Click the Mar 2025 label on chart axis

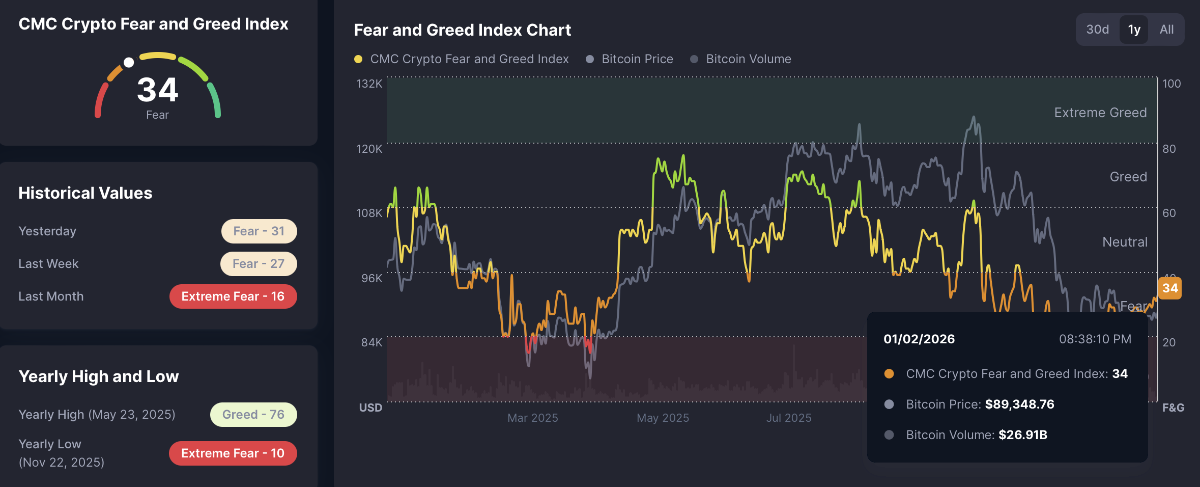[x=532, y=418]
